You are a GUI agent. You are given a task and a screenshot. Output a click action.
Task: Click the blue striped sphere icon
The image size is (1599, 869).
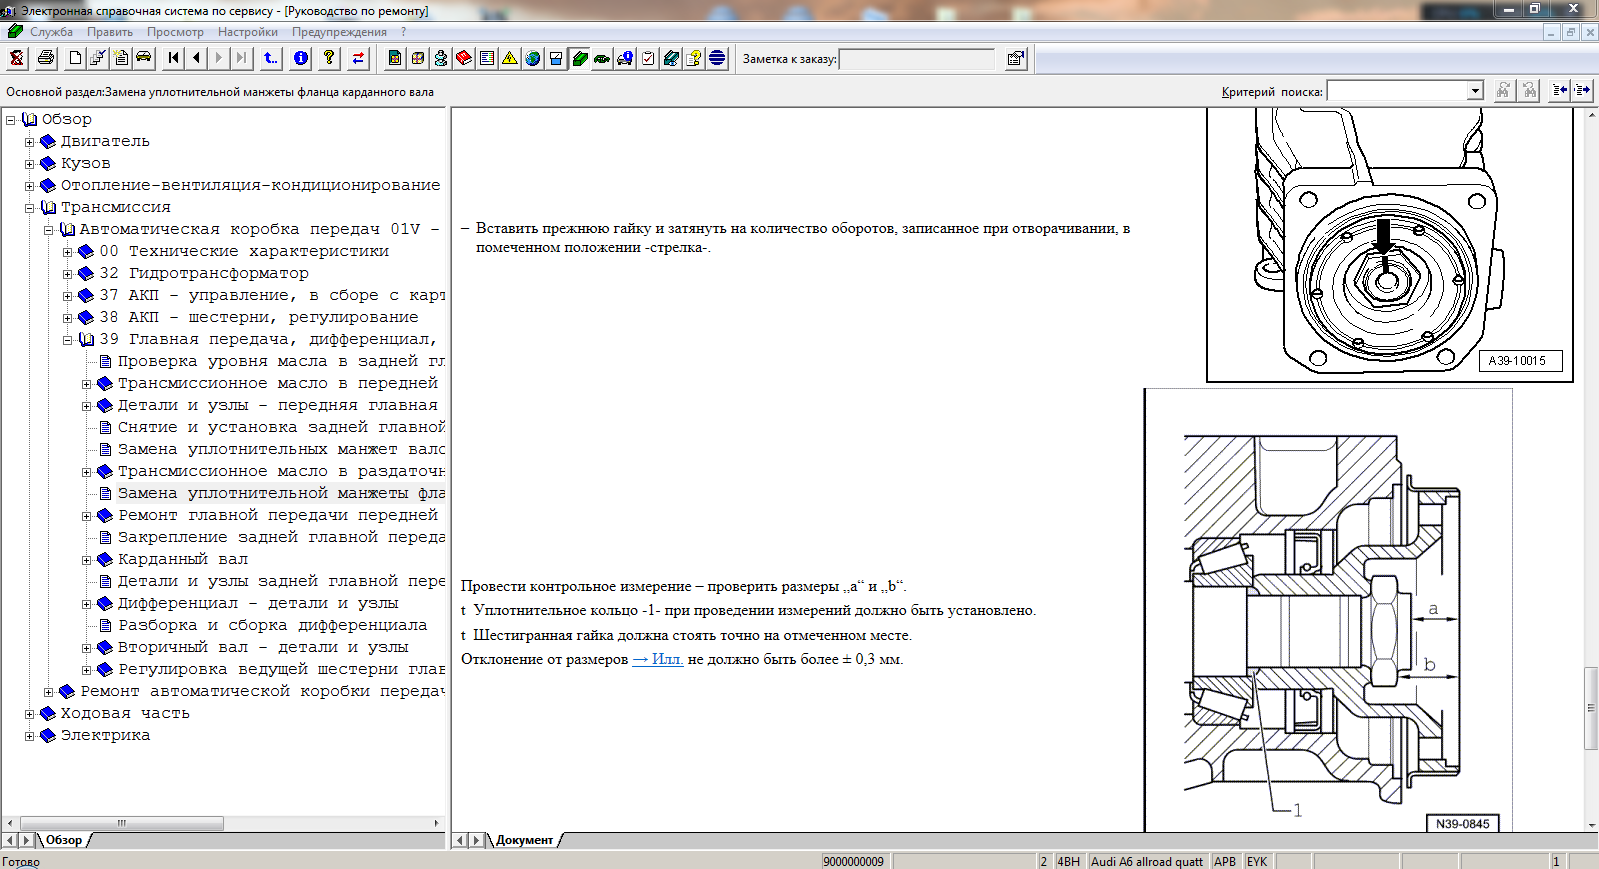pyautogui.click(x=717, y=58)
